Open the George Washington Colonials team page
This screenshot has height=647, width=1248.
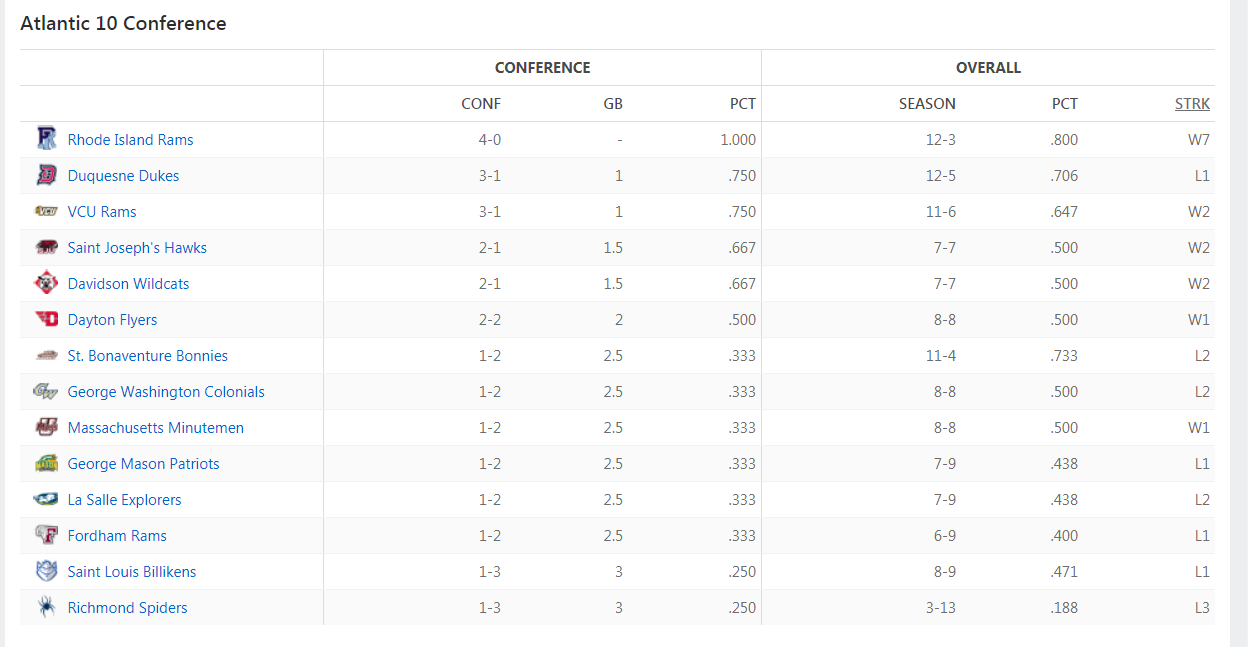pyautogui.click(x=166, y=392)
